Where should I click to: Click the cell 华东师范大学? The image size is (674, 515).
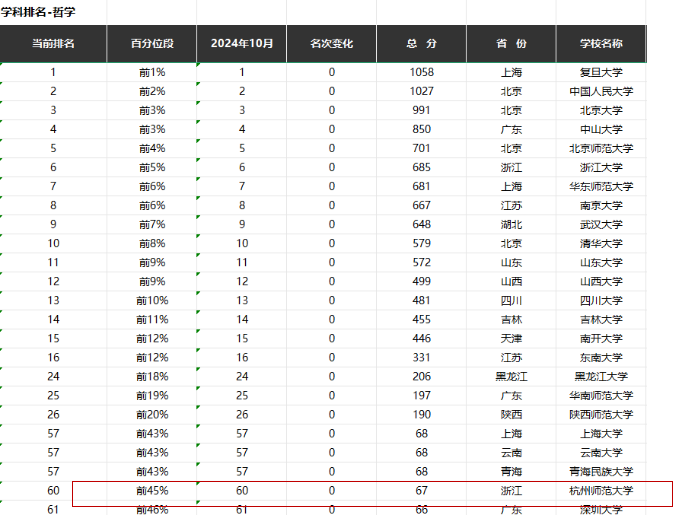pos(601,186)
